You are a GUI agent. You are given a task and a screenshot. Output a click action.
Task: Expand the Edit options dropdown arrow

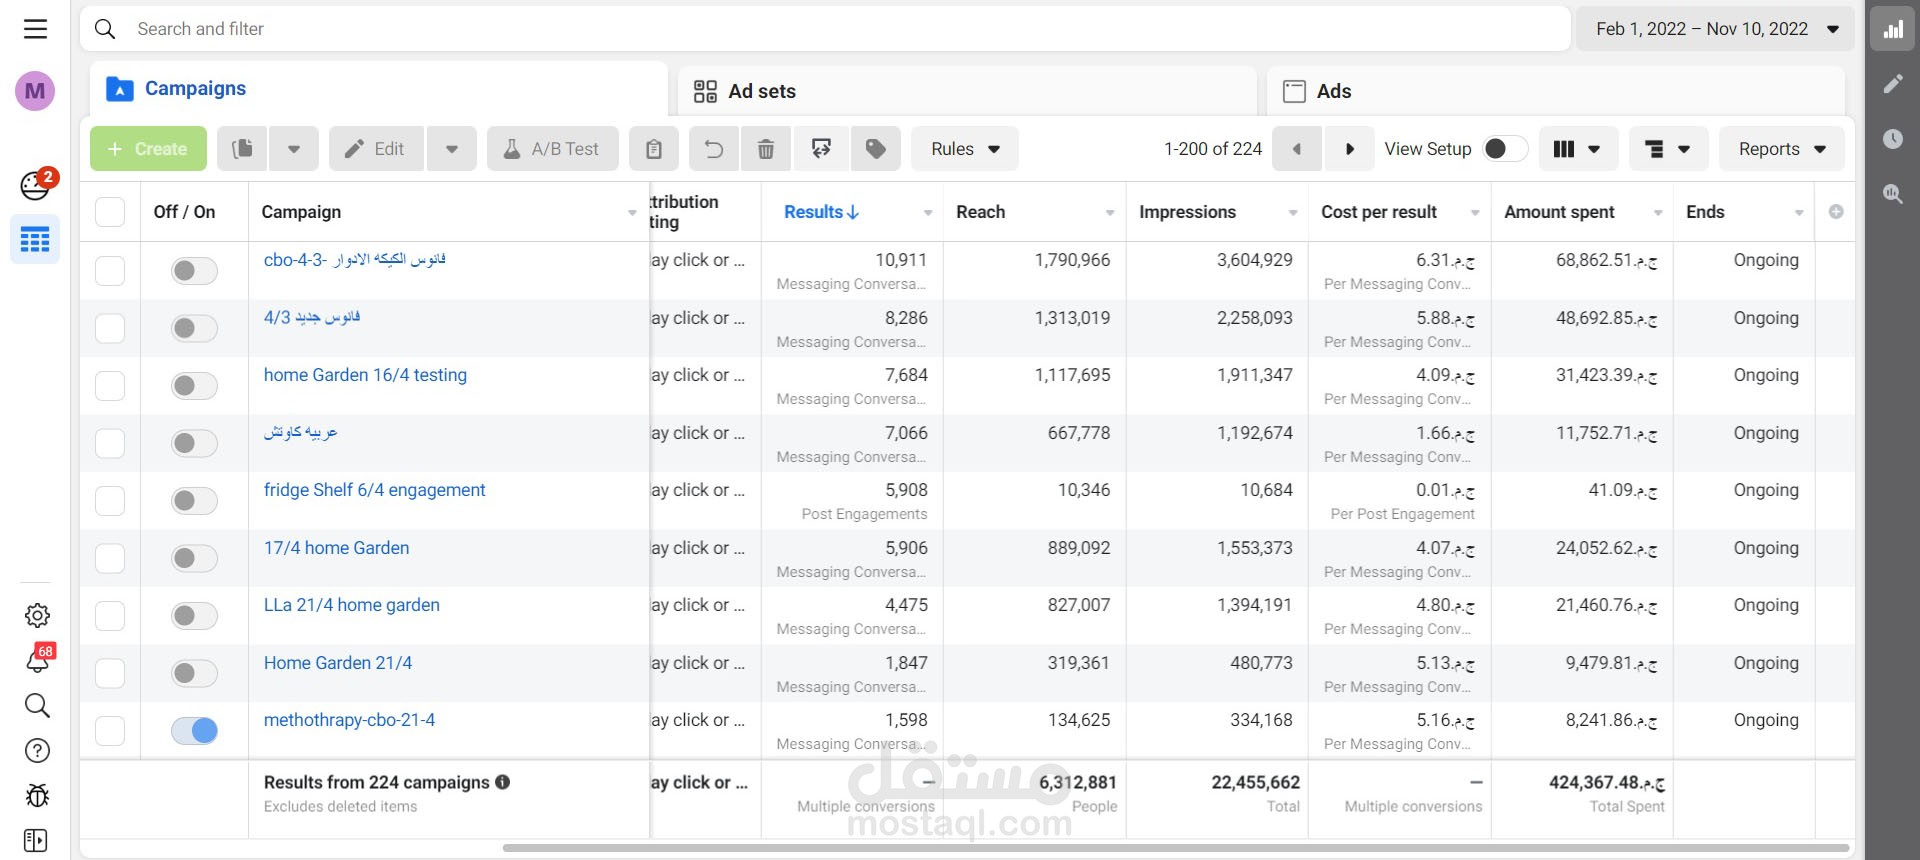(452, 149)
